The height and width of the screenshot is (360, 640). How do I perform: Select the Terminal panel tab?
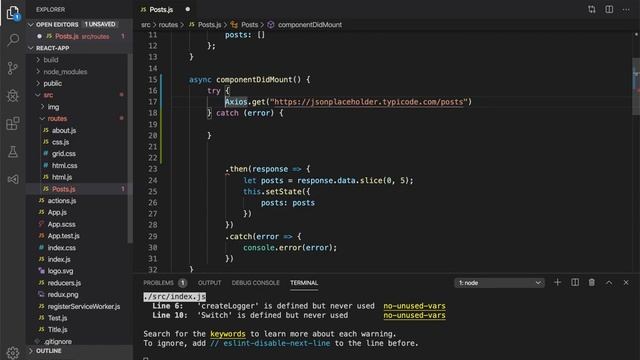(304, 282)
